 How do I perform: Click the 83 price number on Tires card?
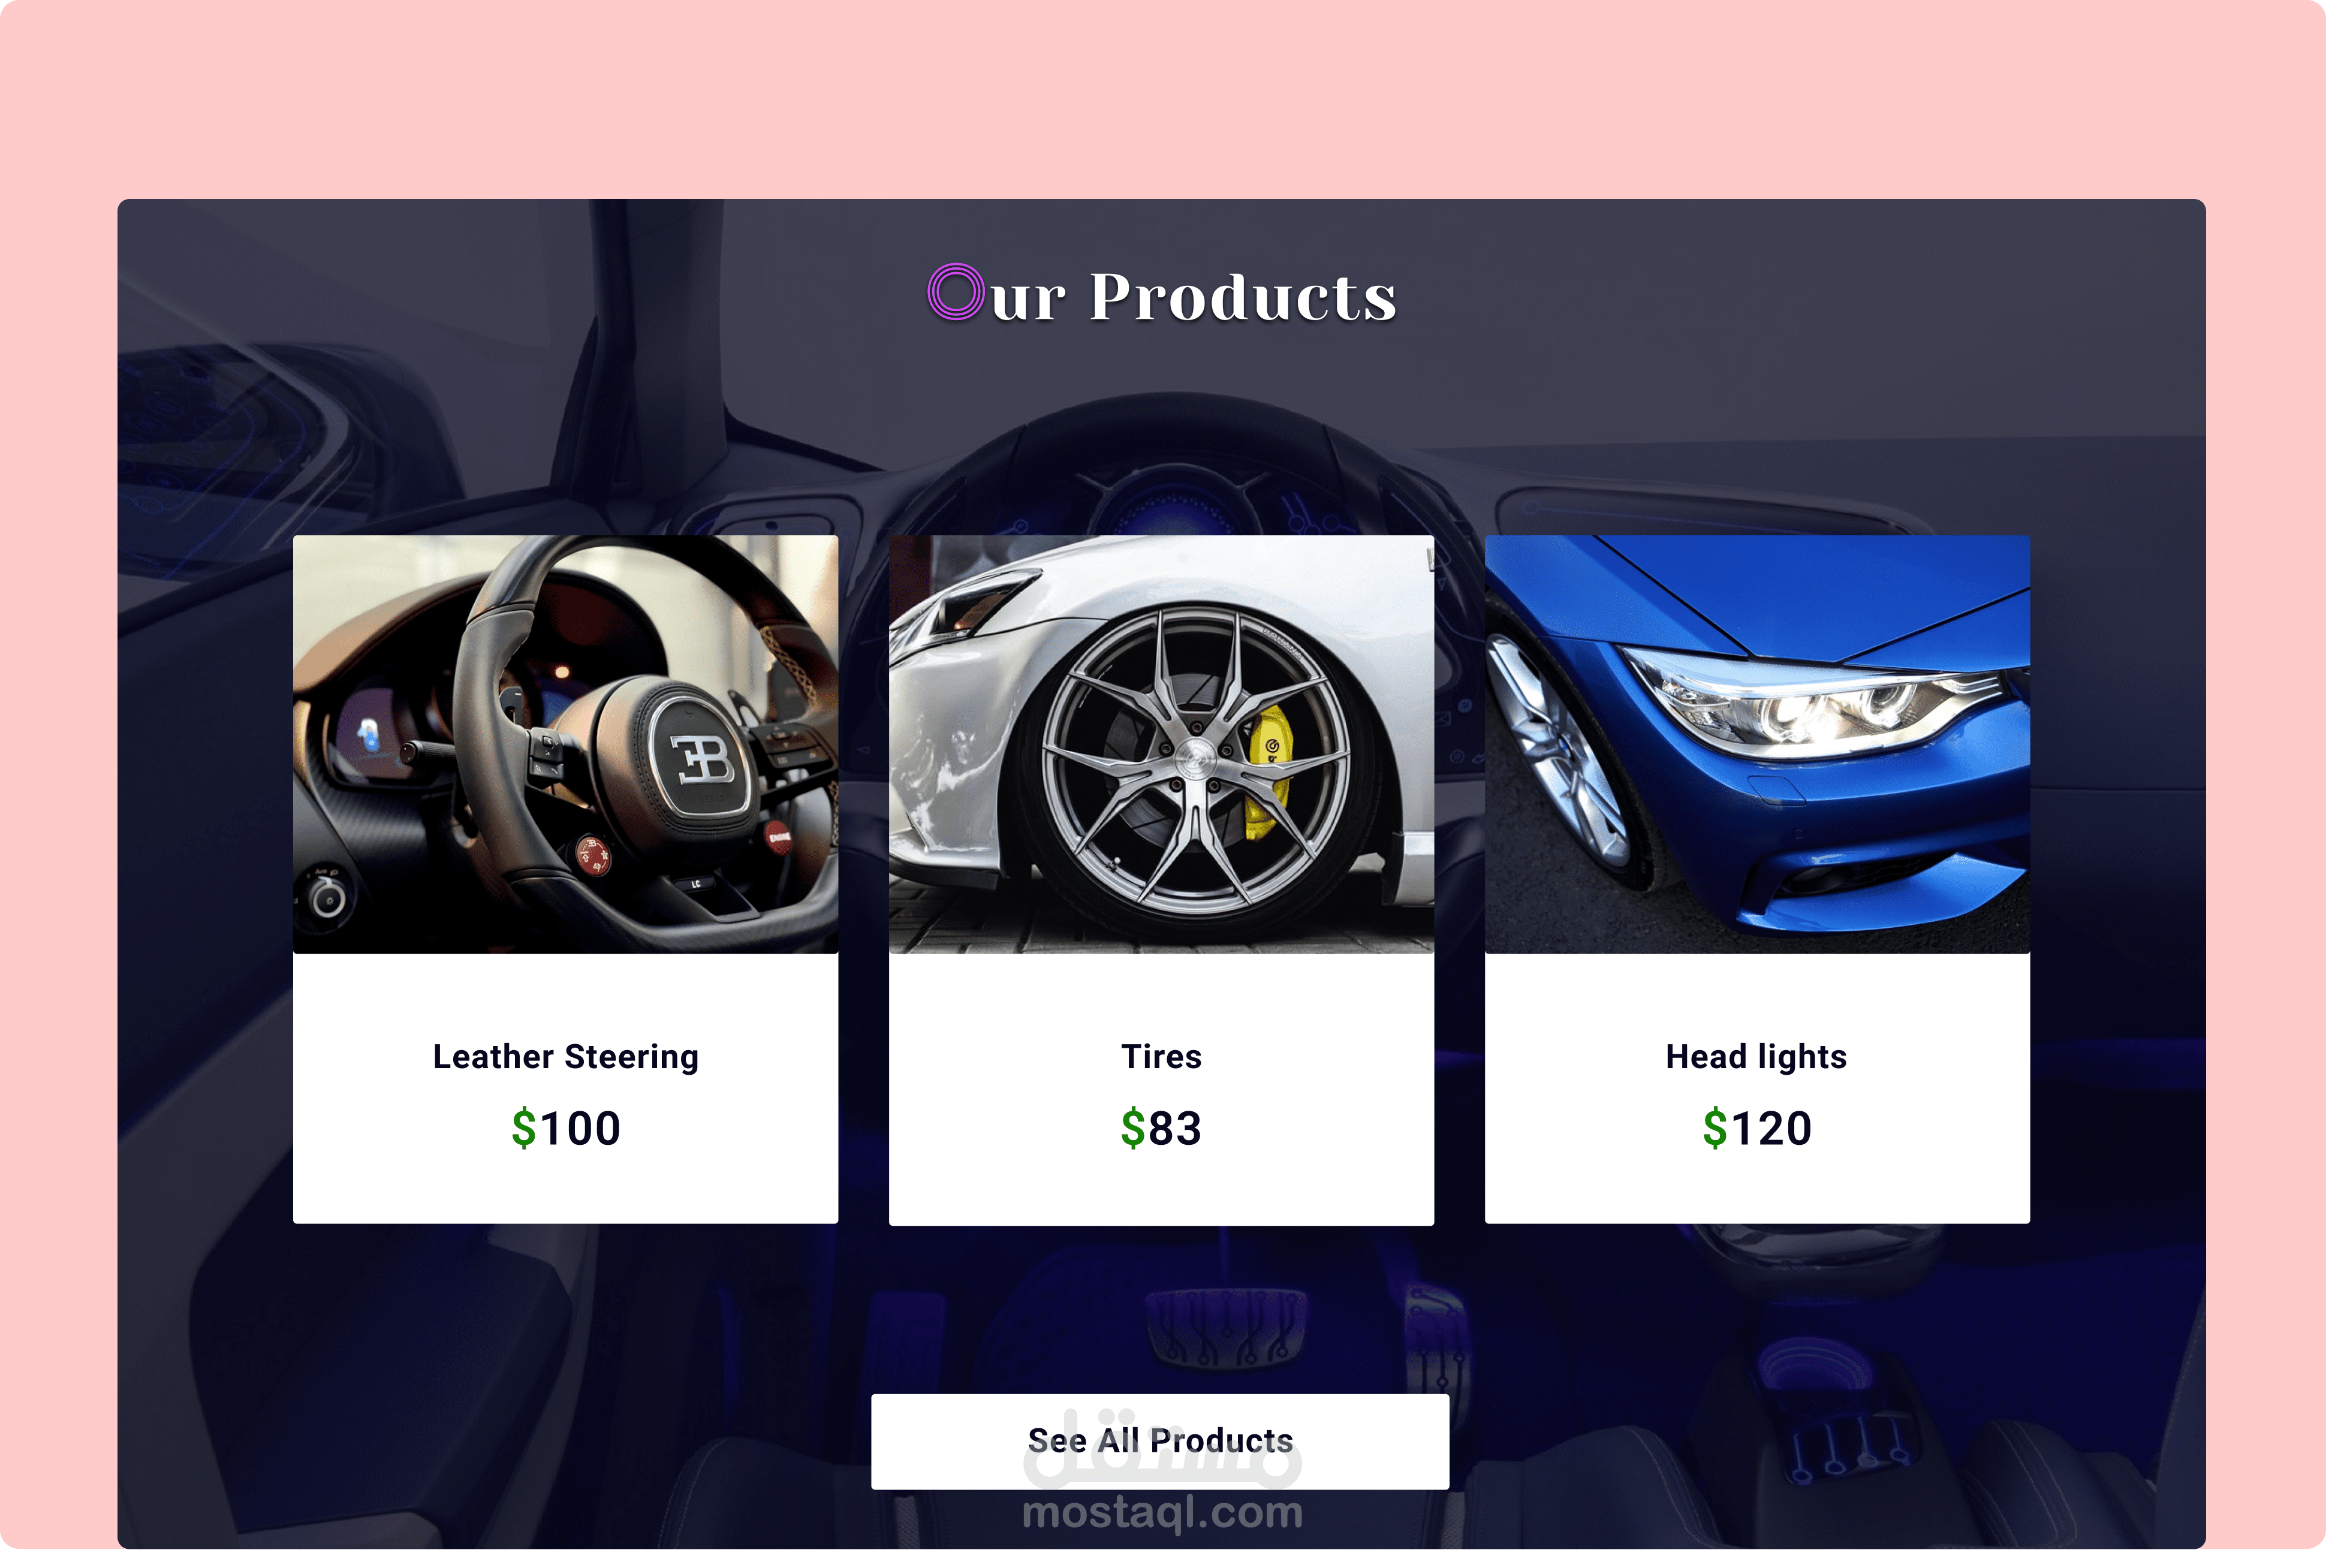pyautogui.click(x=1175, y=1128)
